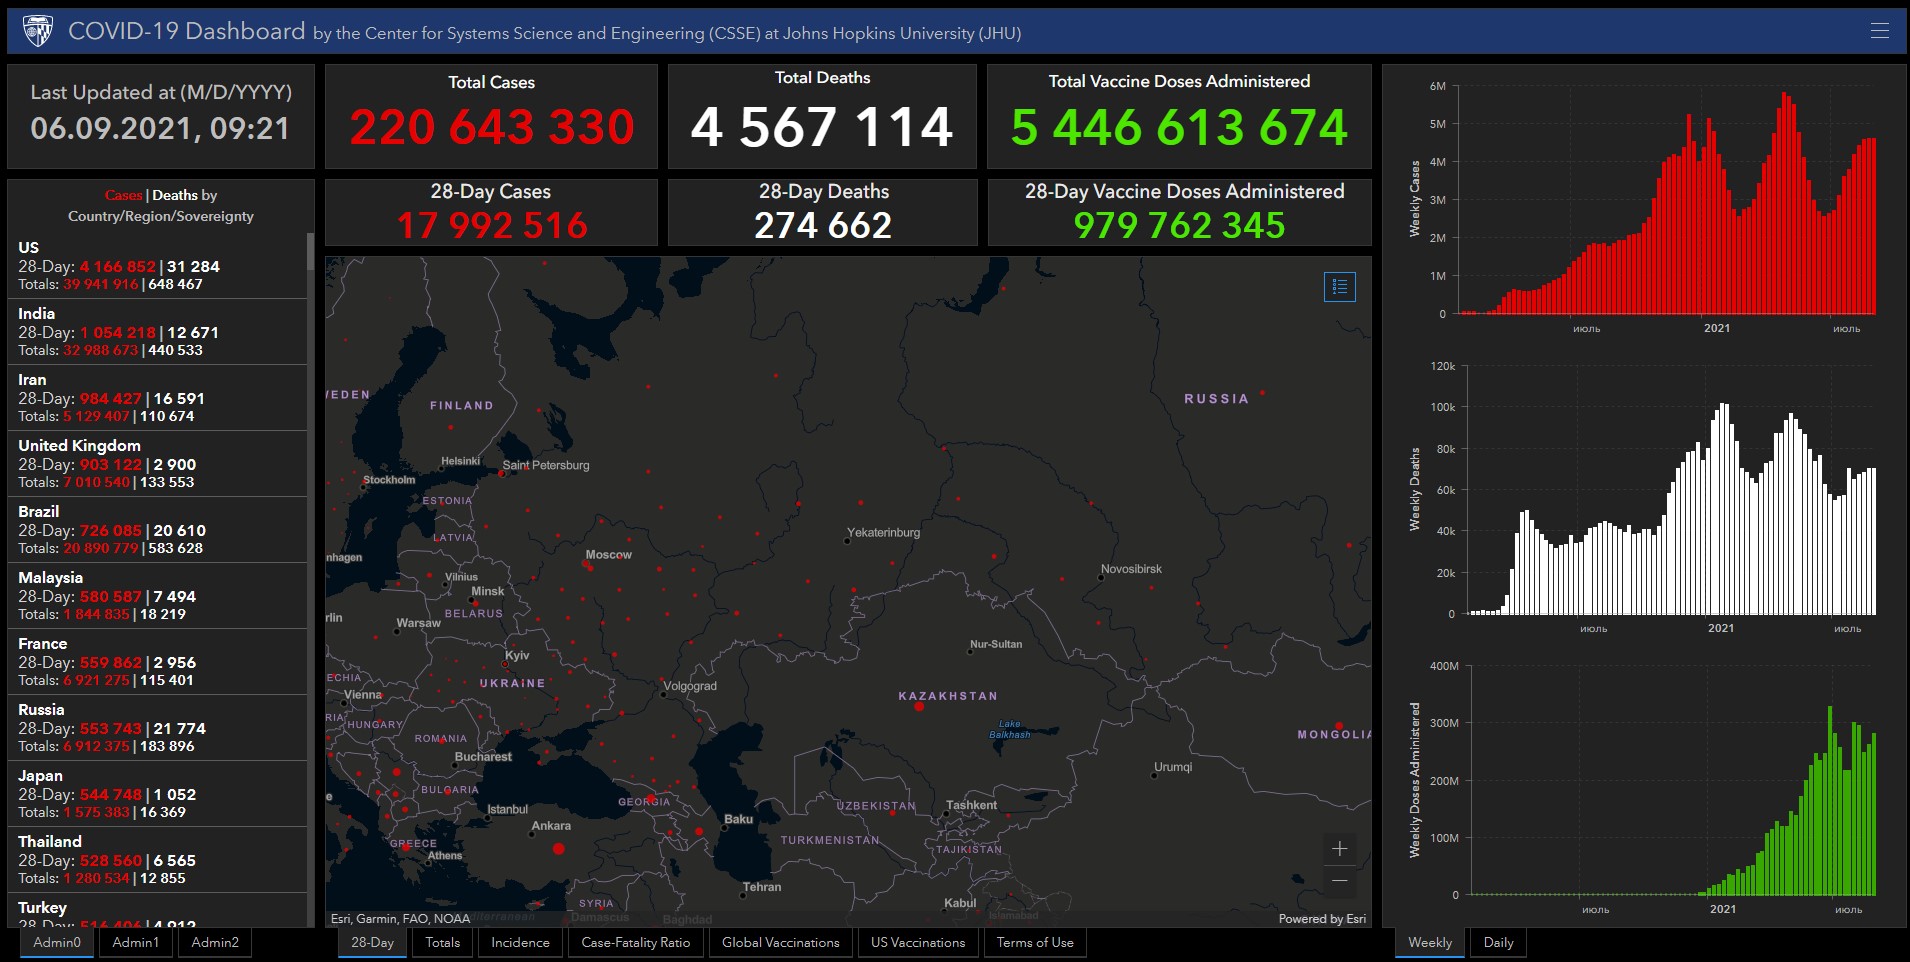
Task: Switch to the Admin2 tab
Action: pos(215,942)
